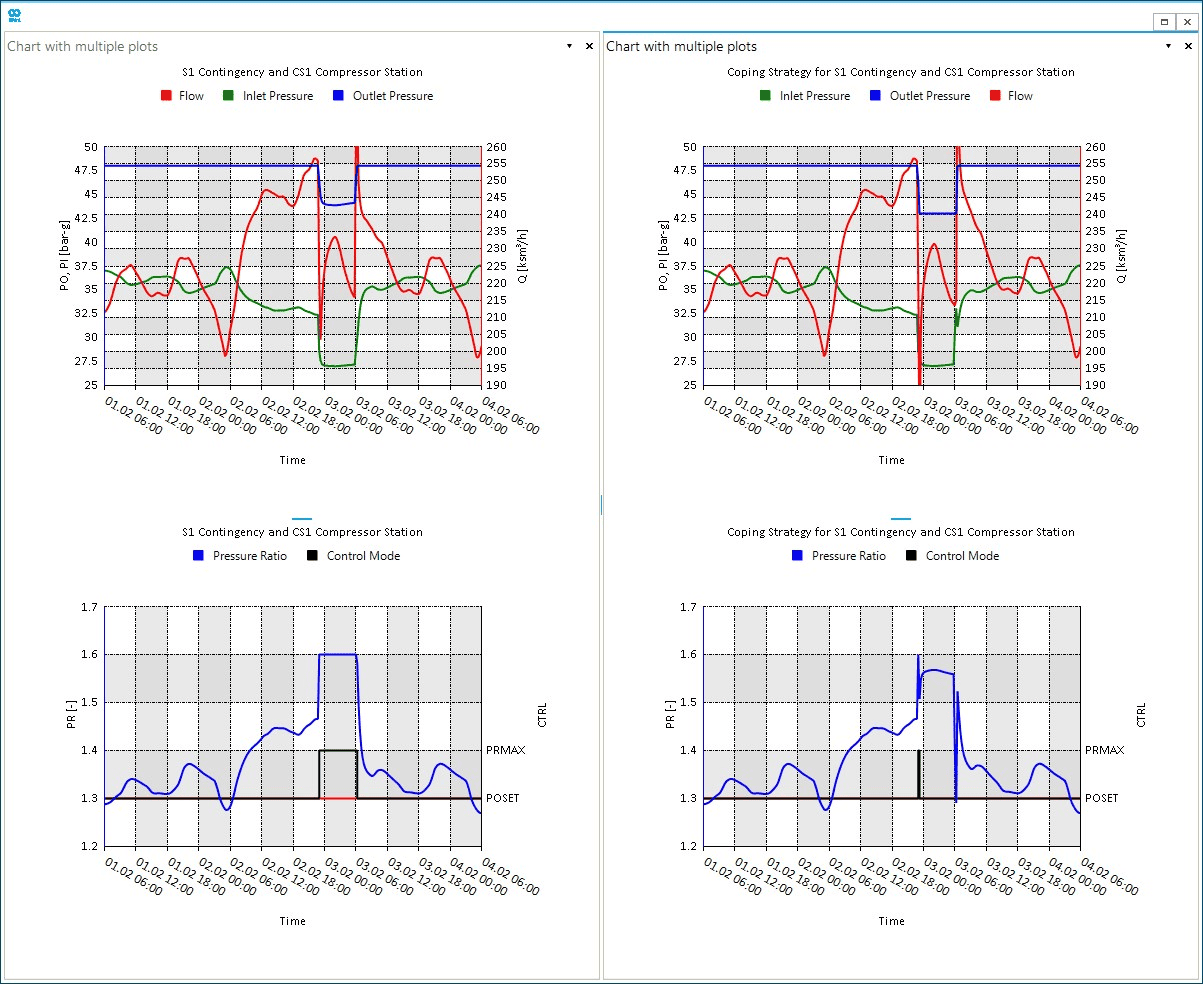Click blue Outlet Pressure swatch in Coping Strategy chart
The image size is (1203, 984).
(876, 96)
